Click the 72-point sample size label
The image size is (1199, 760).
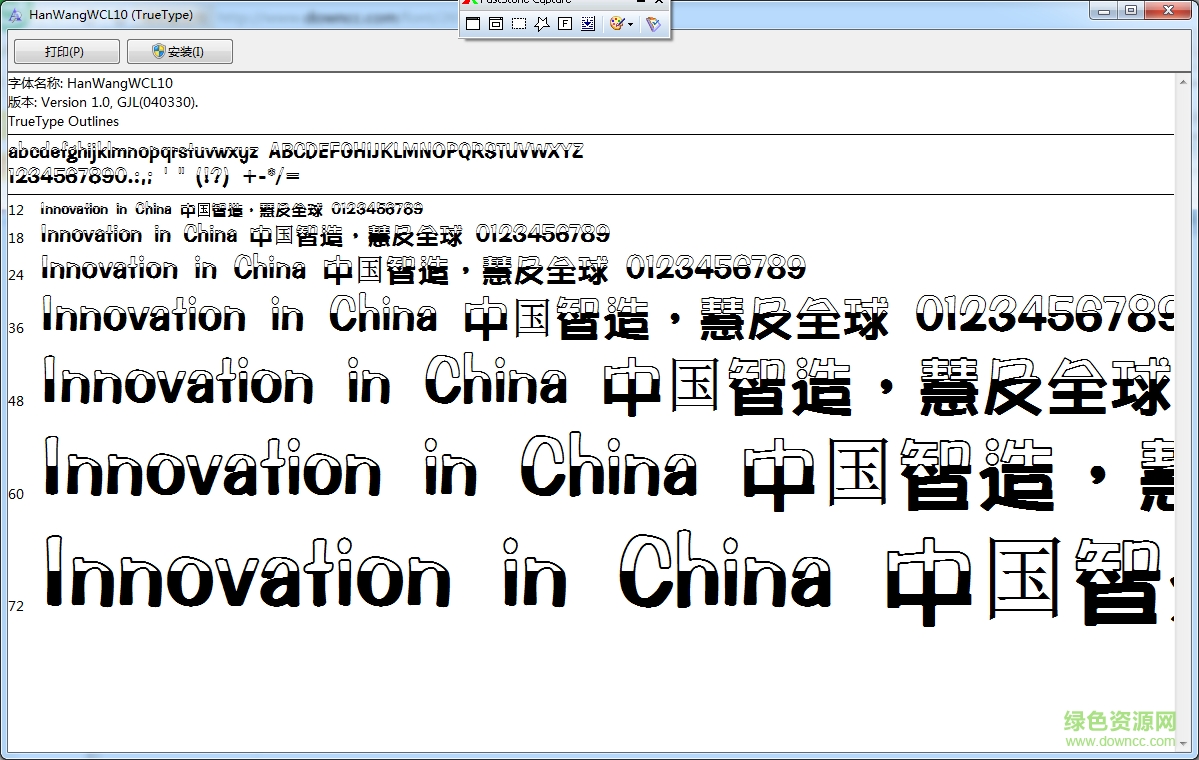tap(16, 606)
